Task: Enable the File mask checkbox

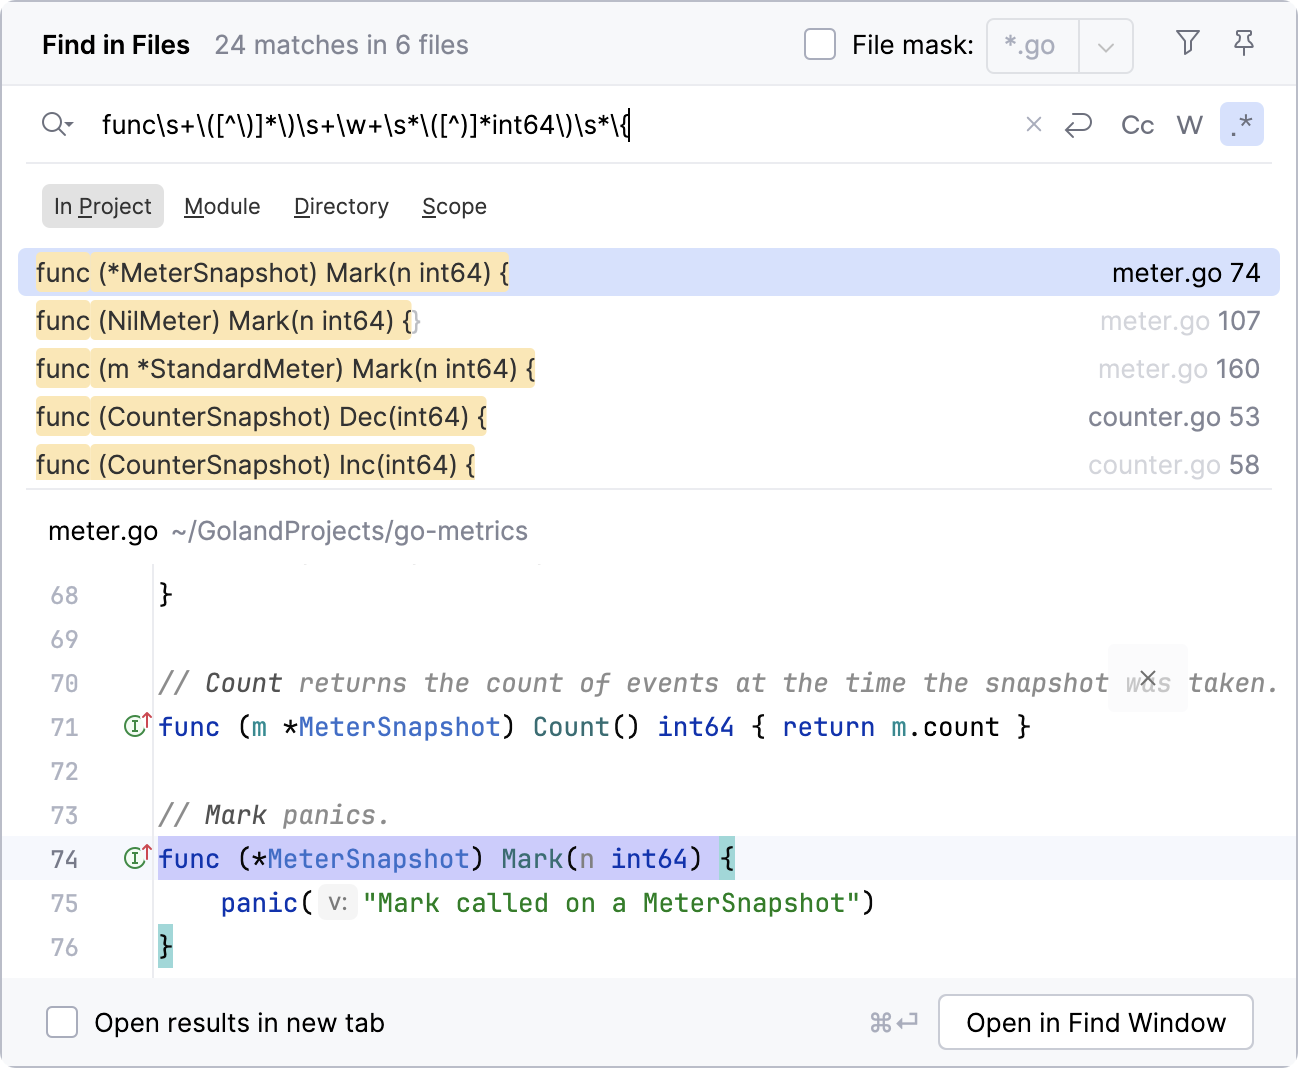Action: (x=820, y=44)
